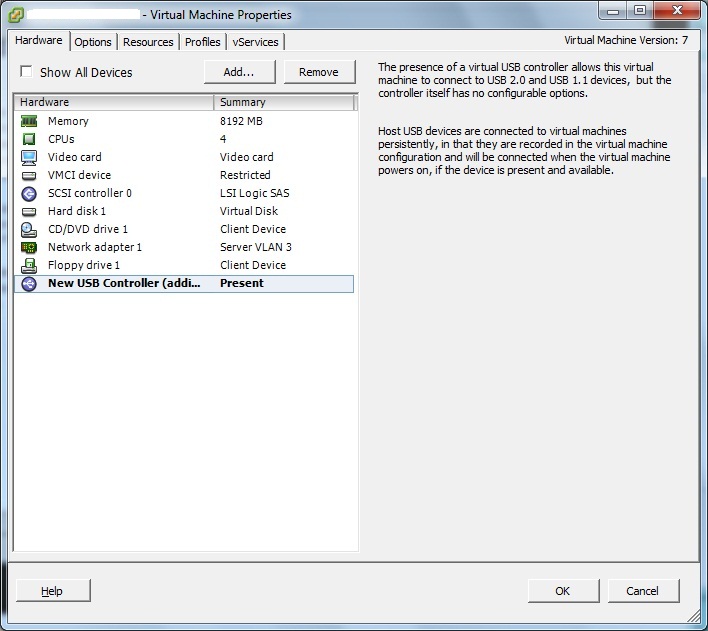Click the Restricted summary value
708x631 pixels.
pyautogui.click(x=245, y=175)
